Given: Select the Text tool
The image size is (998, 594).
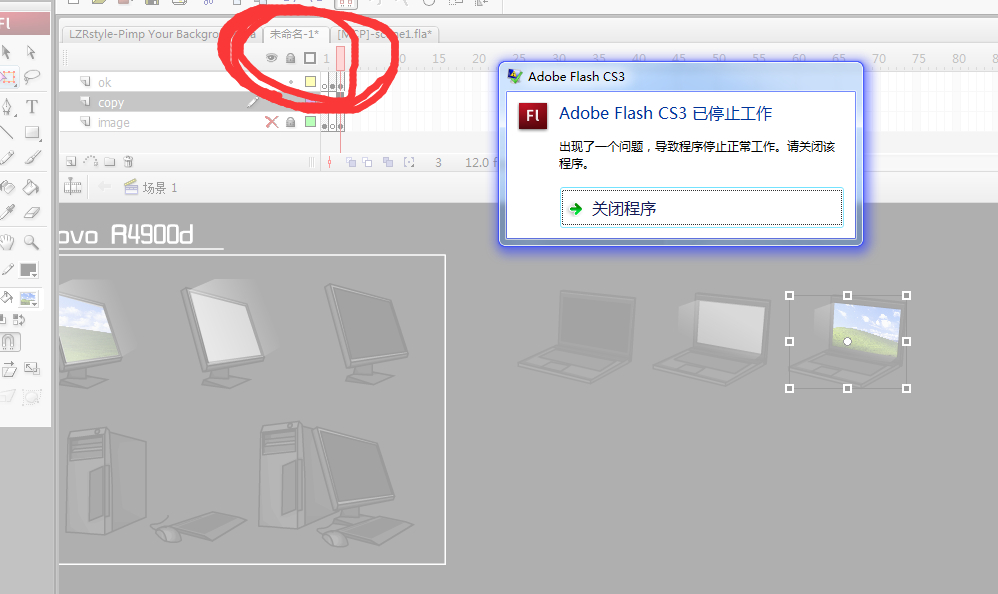Looking at the screenshot, I should [x=32, y=106].
